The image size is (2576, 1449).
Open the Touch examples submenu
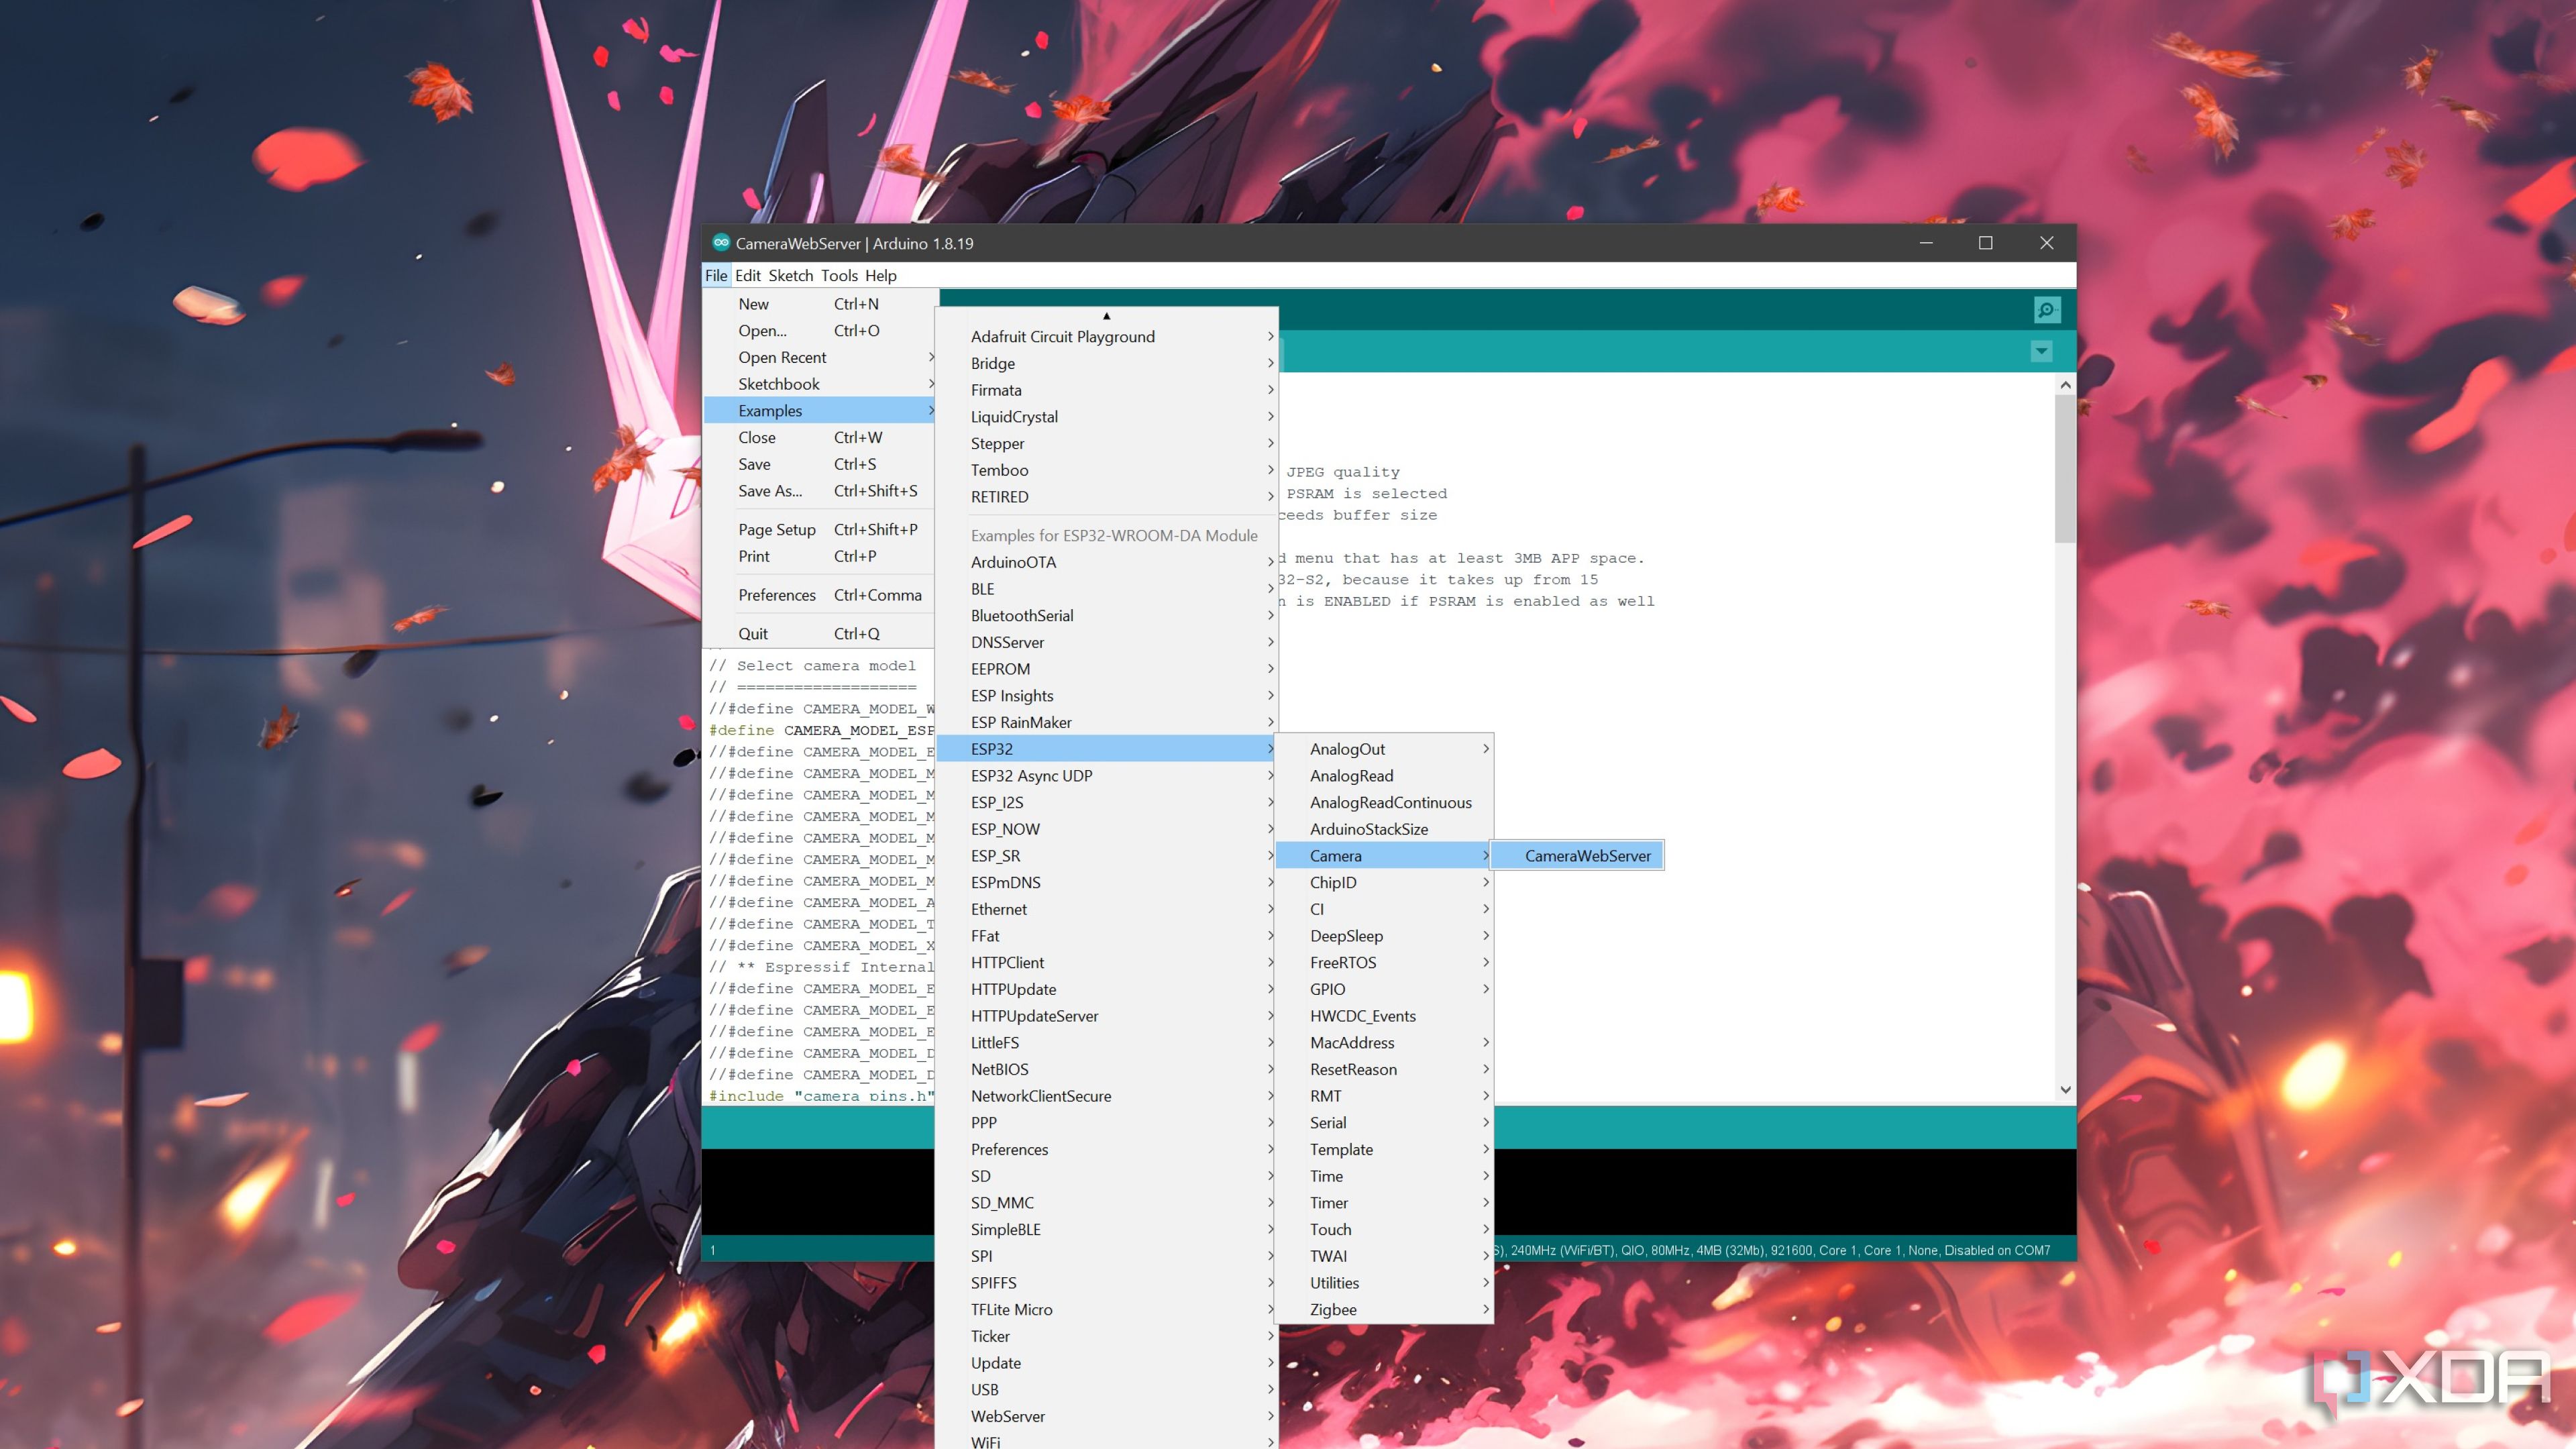[x=1385, y=1230]
